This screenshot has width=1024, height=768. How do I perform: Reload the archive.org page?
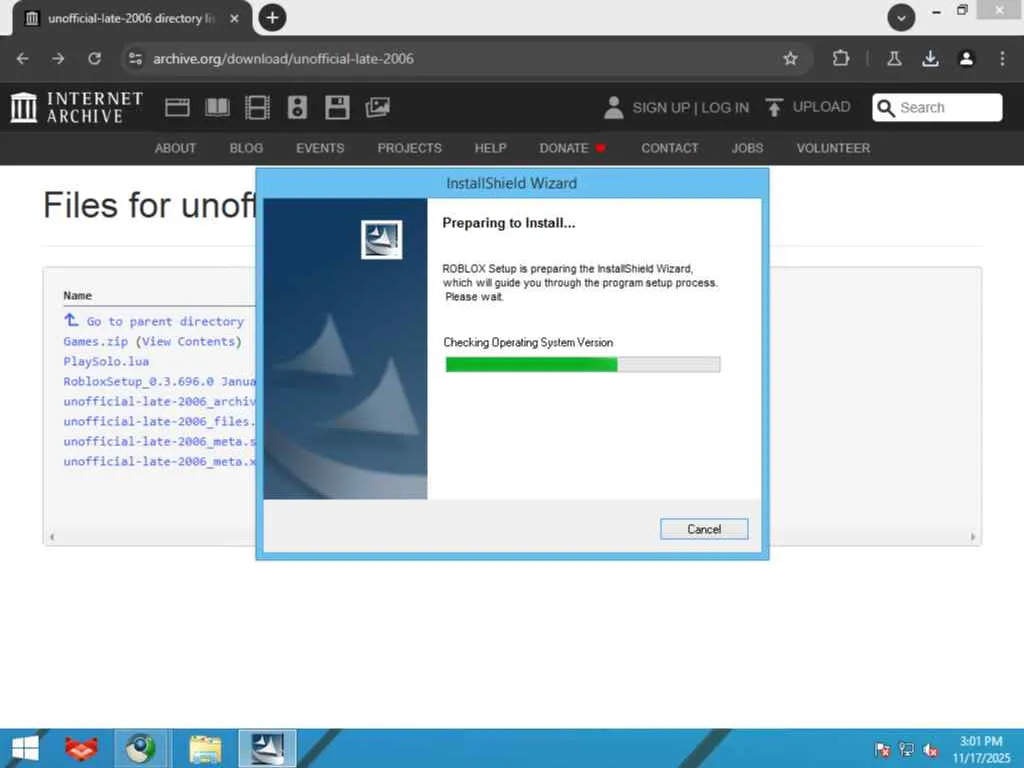[94, 59]
